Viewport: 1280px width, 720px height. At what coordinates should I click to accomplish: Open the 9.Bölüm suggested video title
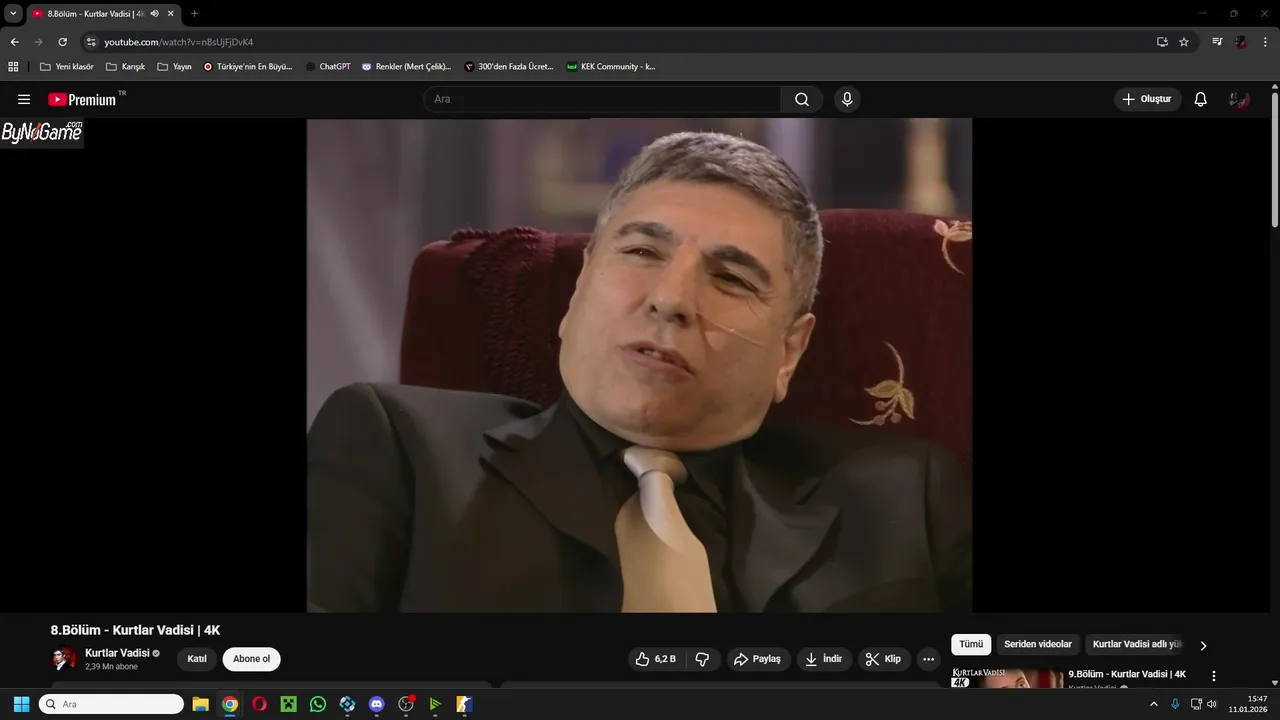[1127, 674]
